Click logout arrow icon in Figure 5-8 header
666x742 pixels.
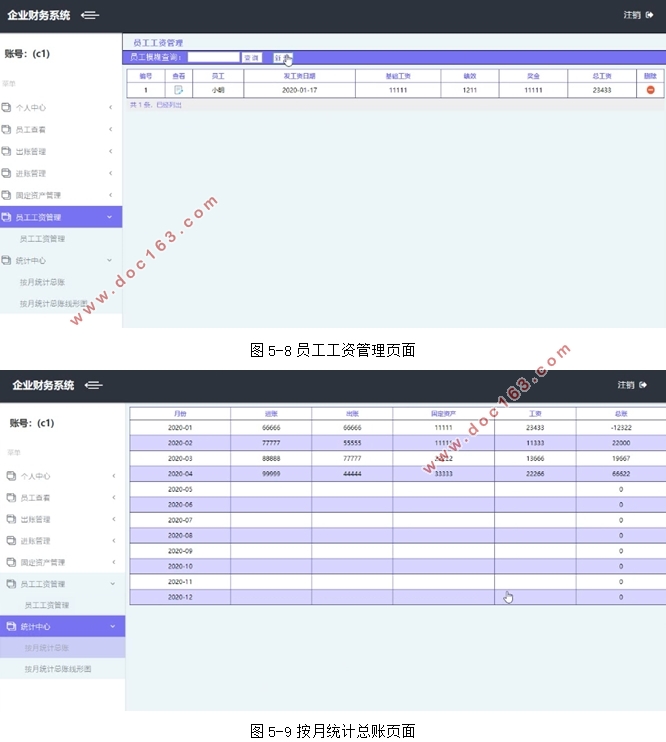pos(649,15)
